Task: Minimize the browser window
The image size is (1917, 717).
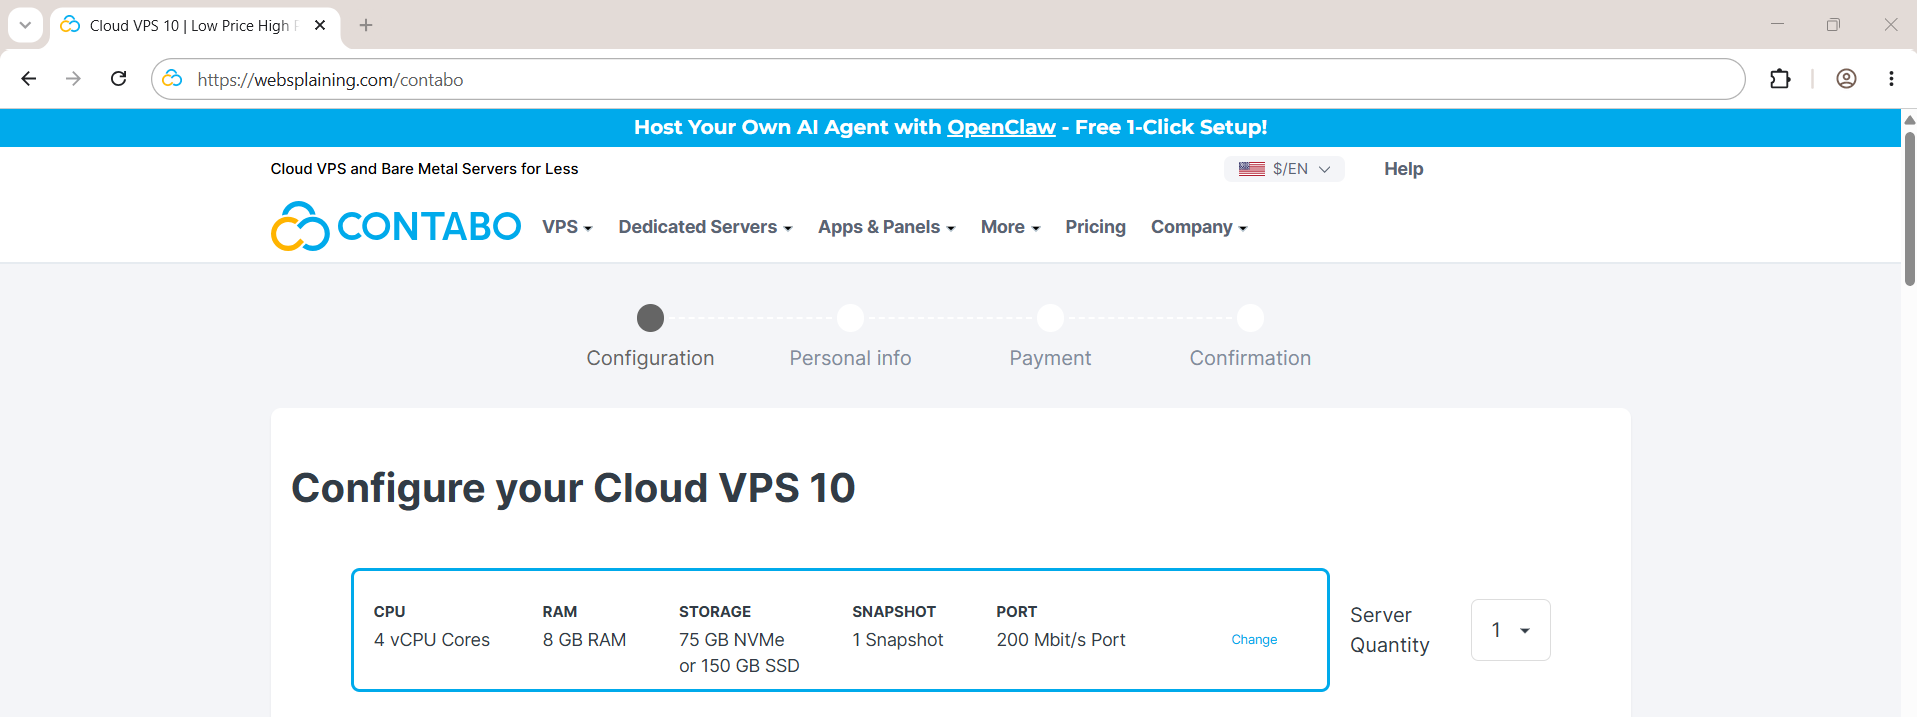Action: (x=1777, y=25)
